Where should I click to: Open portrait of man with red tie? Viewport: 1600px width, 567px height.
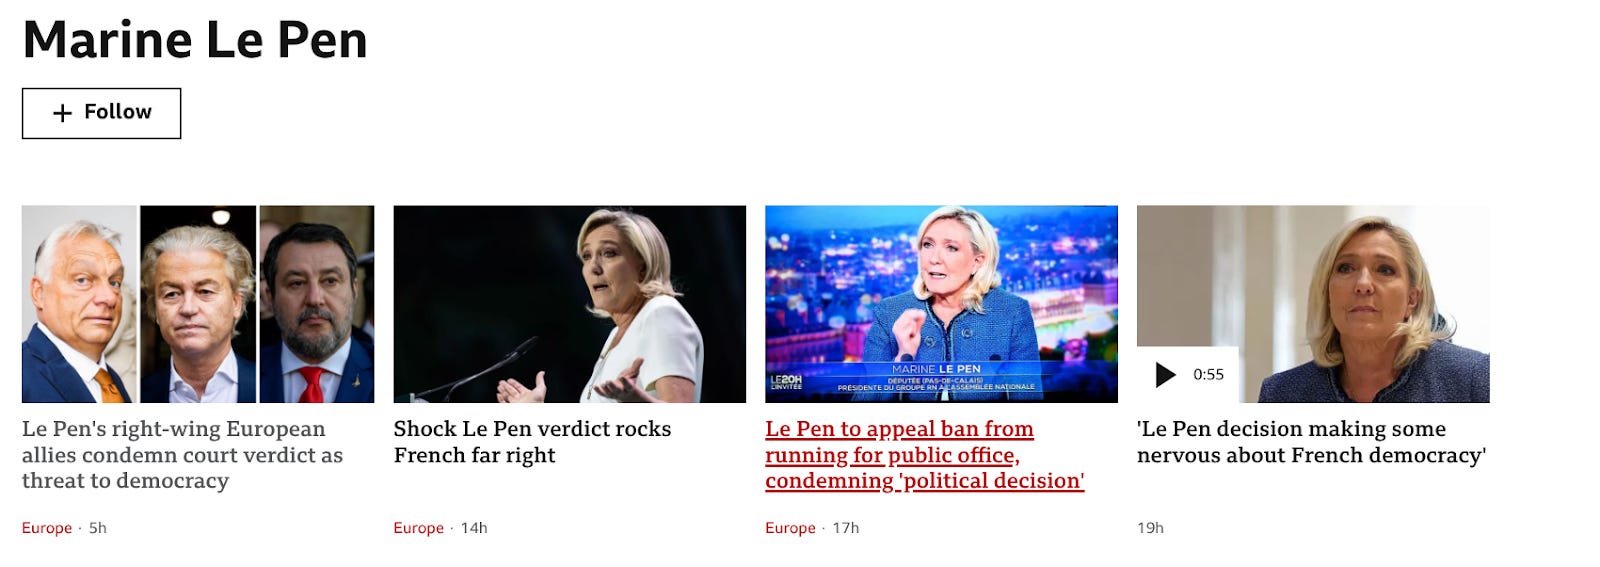317,304
